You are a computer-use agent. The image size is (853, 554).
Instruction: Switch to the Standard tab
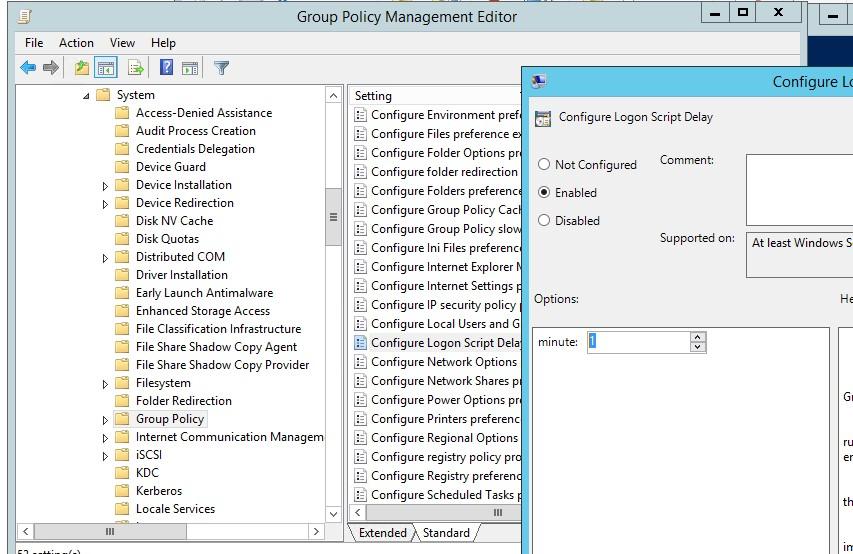[x=446, y=533]
